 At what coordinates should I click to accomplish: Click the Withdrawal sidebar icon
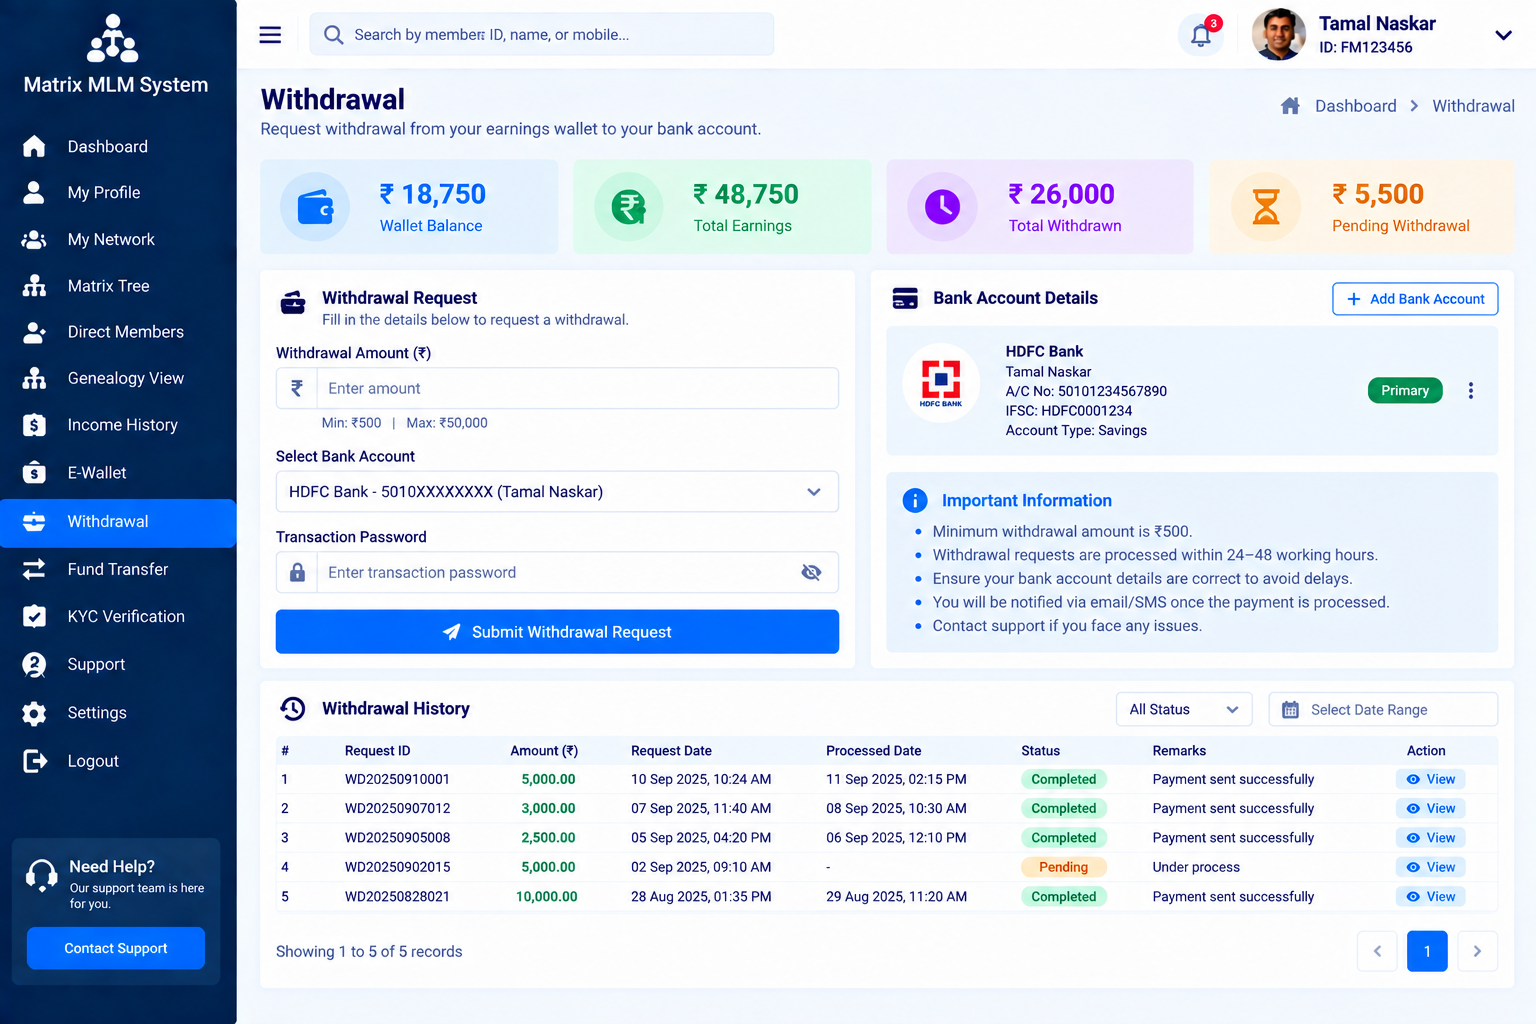[x=34, y=521]
